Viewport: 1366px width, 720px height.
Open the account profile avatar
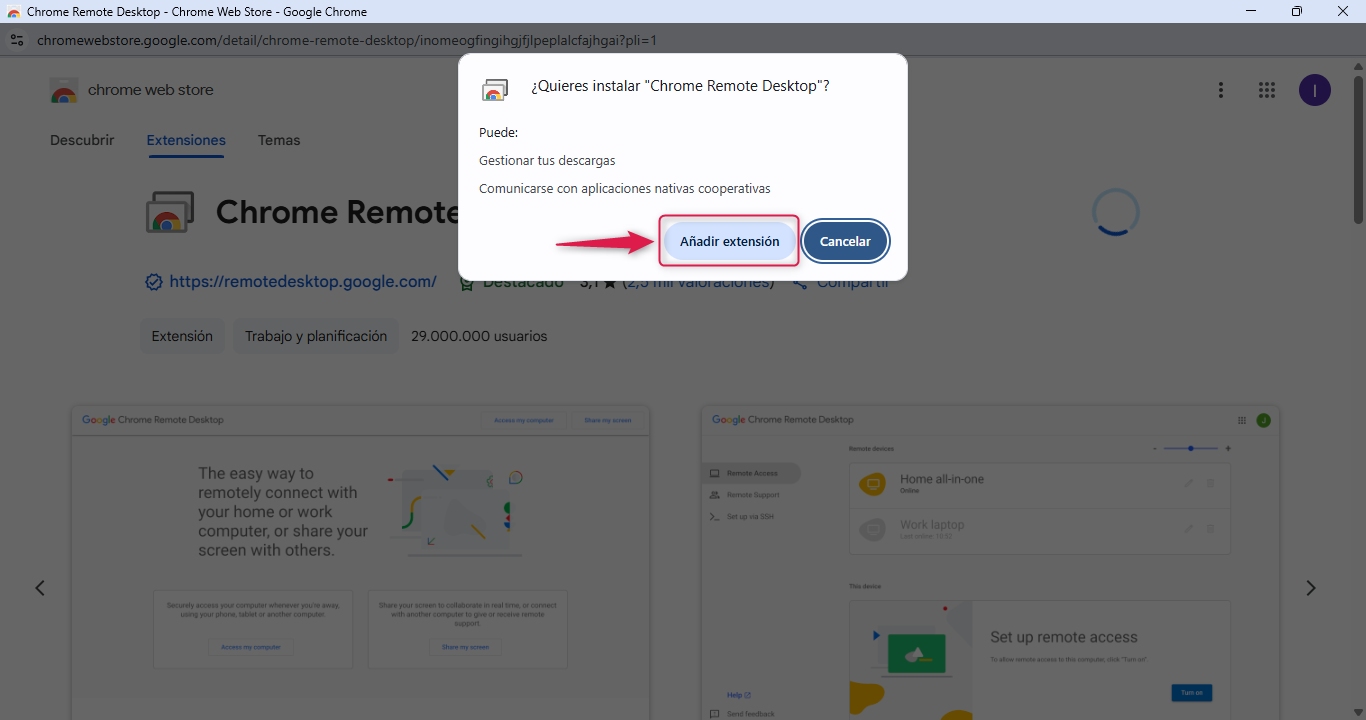click(1314, 90)
